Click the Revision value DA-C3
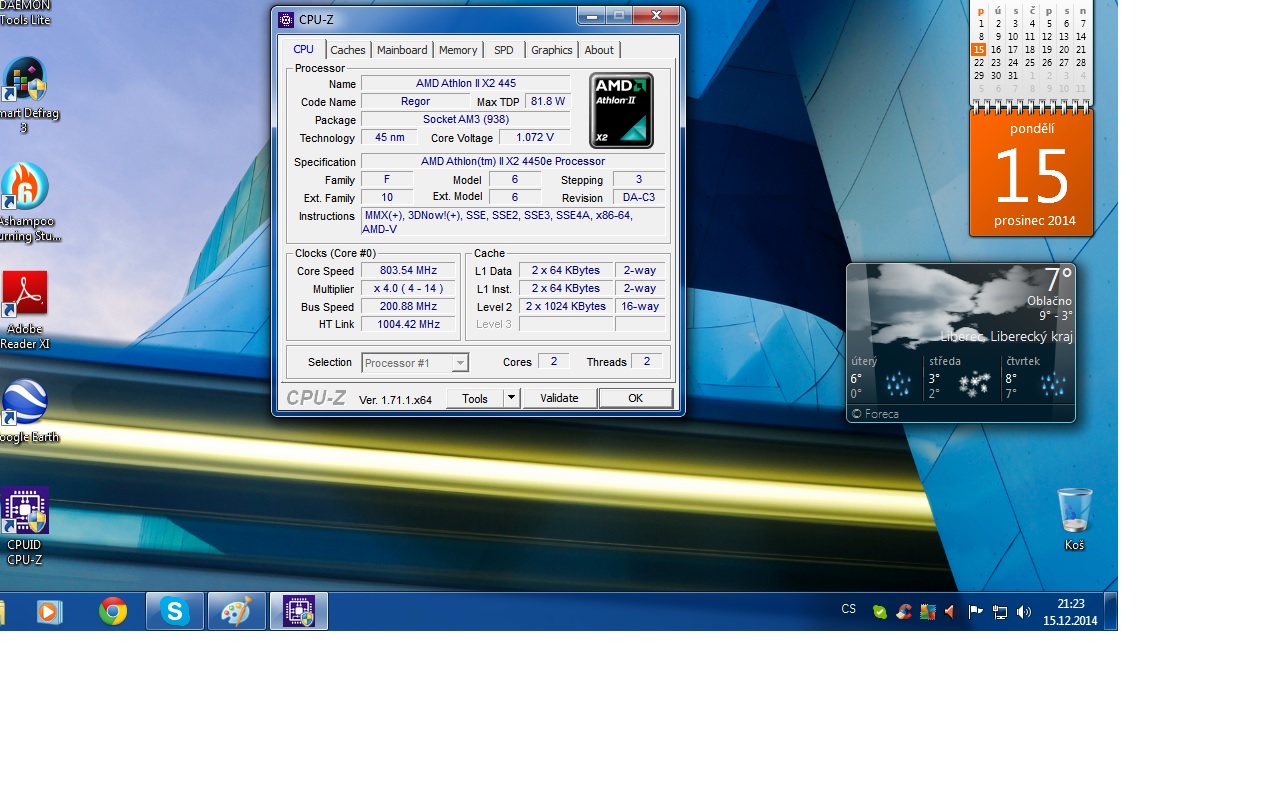 (638, 197)
